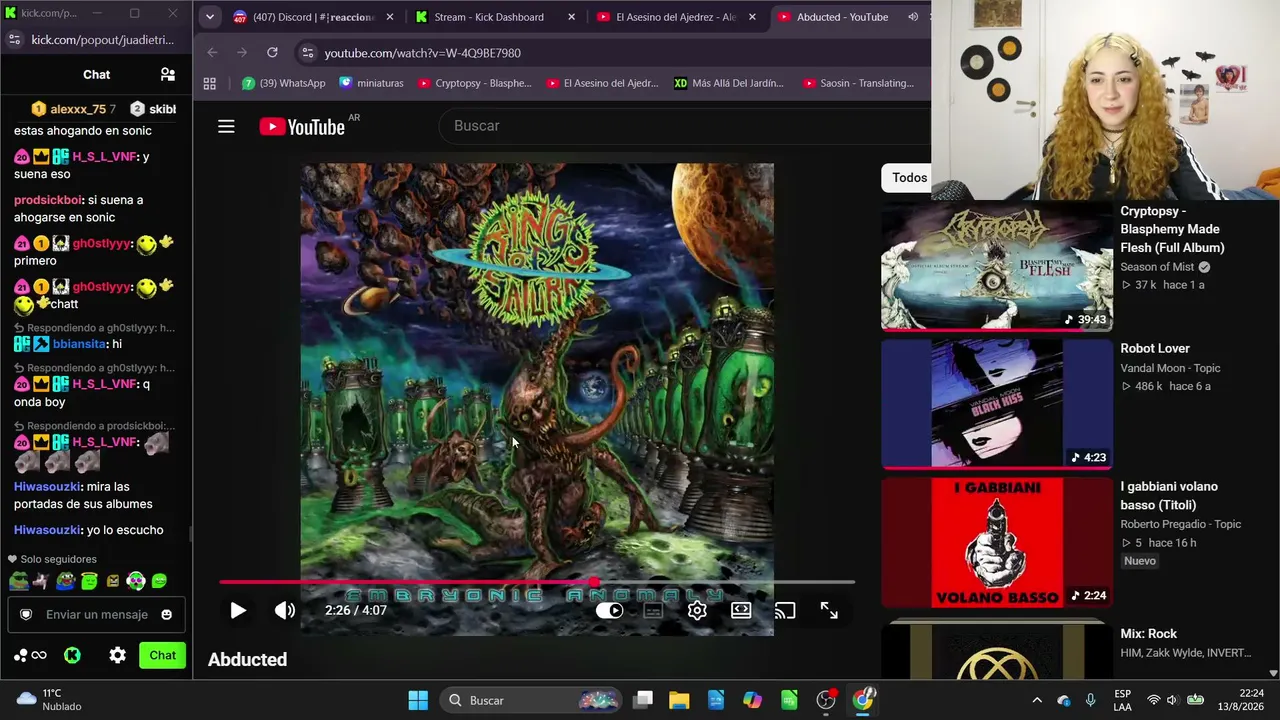This screenshot has width=1280, height=720.
Task: Select the Todos filter chip
Action: pos(909,178)
